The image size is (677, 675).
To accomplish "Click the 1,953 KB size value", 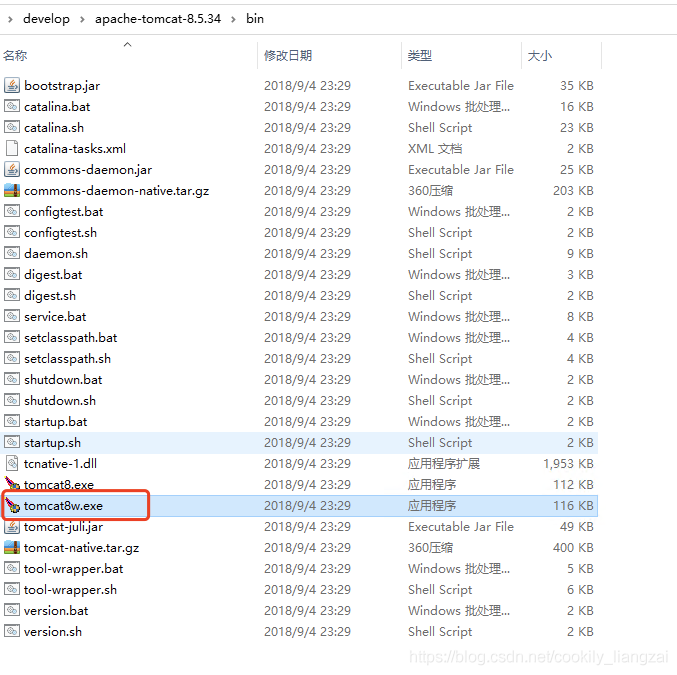I will [x=568, y=463].
